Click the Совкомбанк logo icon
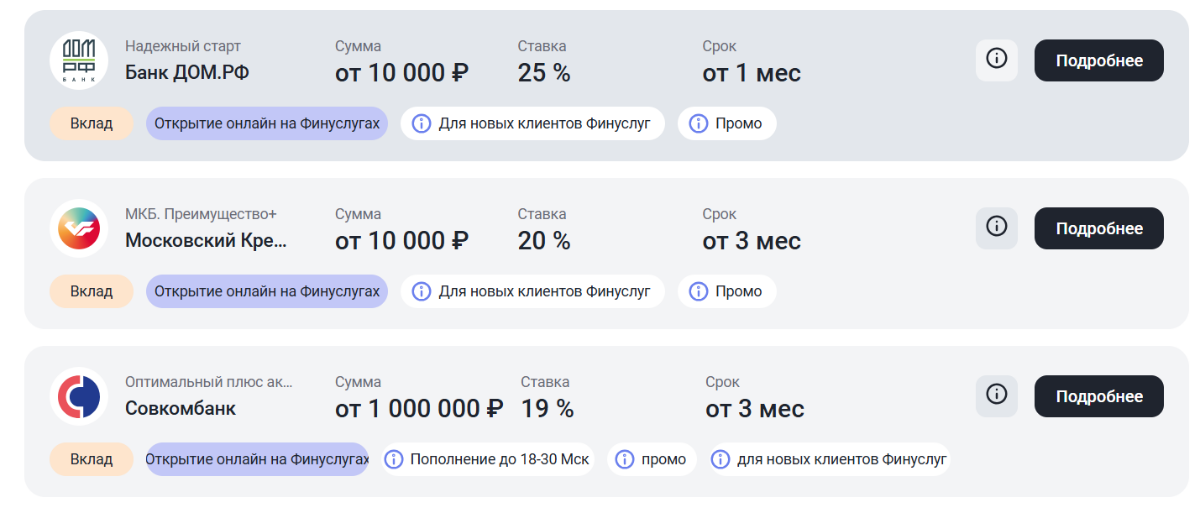Screen dimensions: 1200x513 pyautogui.click(x=78, y=396)
